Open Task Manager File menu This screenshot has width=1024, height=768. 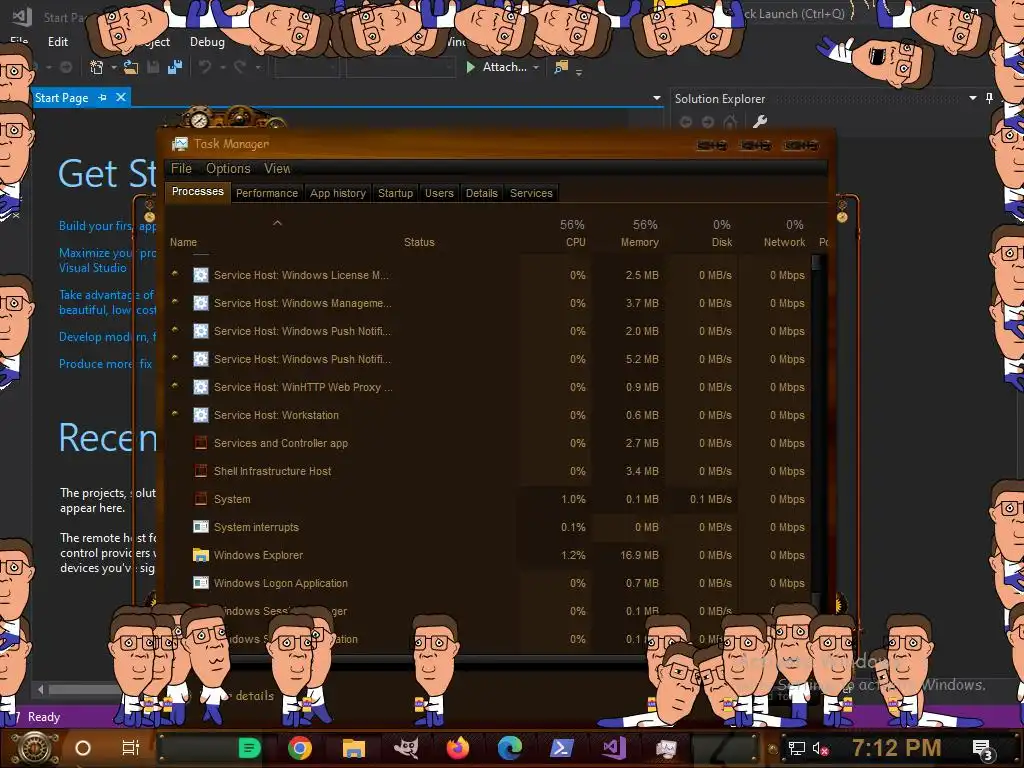[182, 168]
